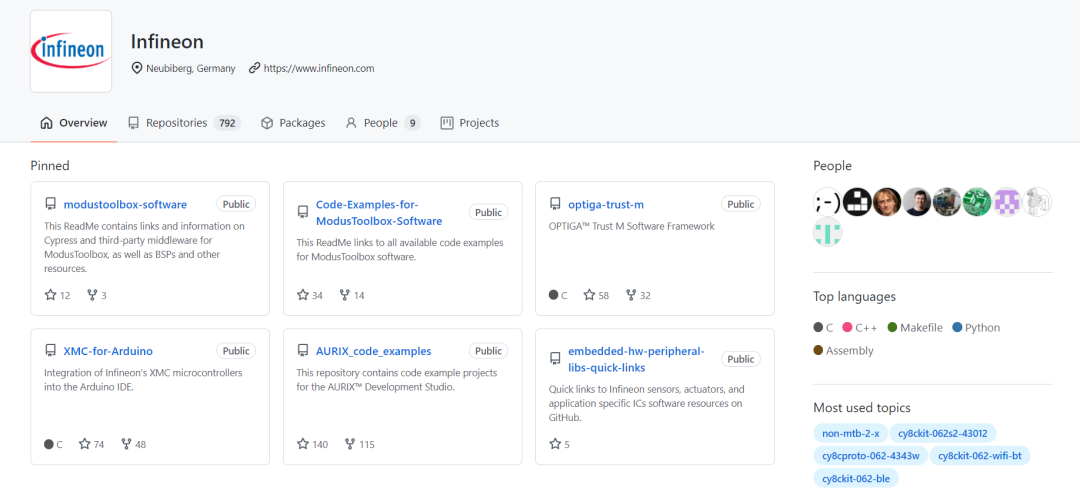This screenshot has height=494, width=1080.
Task: Open the Packages tab
Action: click(x=293, y=123)
